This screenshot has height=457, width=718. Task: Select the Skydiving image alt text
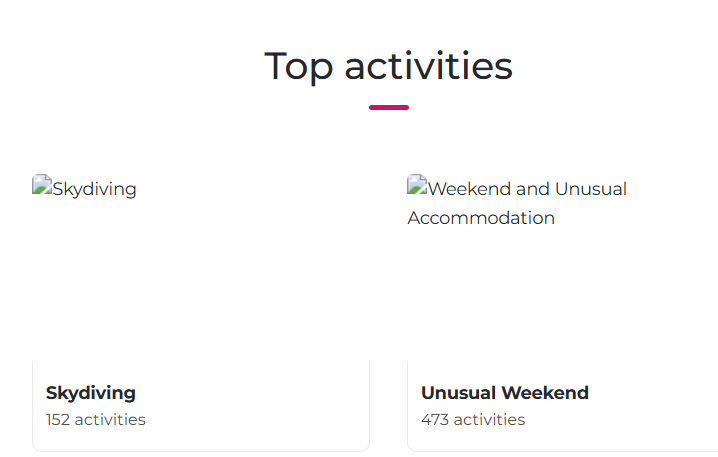[94, 189]
